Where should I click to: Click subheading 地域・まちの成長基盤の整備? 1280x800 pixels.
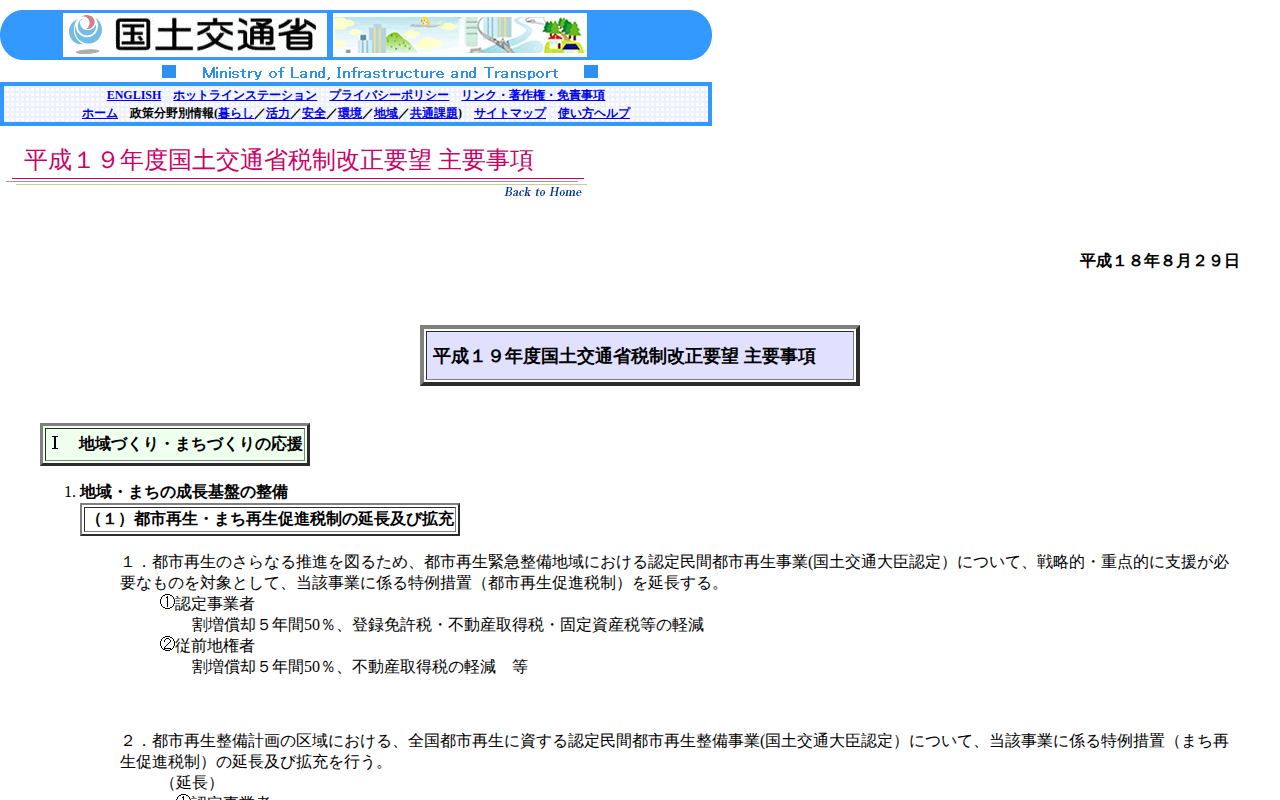pyautogui.click(x=184, y=491)
